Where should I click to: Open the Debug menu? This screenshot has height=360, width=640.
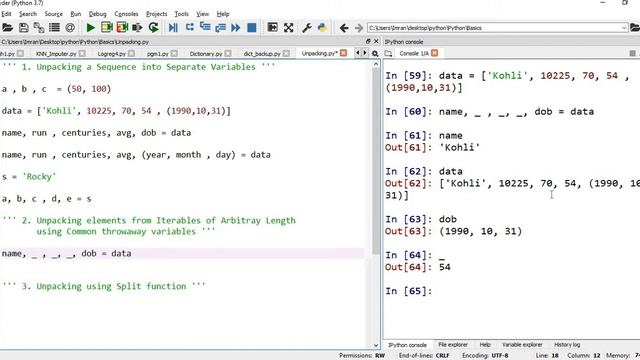(x=98, y=14)
